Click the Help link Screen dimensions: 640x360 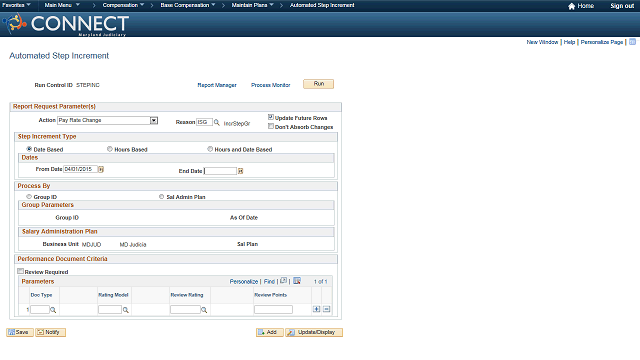click(x=569, y=42)
